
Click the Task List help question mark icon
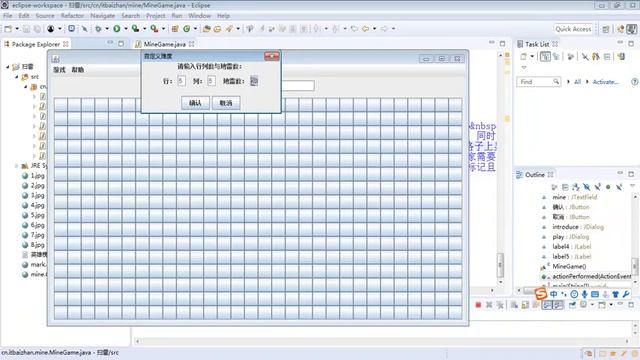[x=634, y=82]
